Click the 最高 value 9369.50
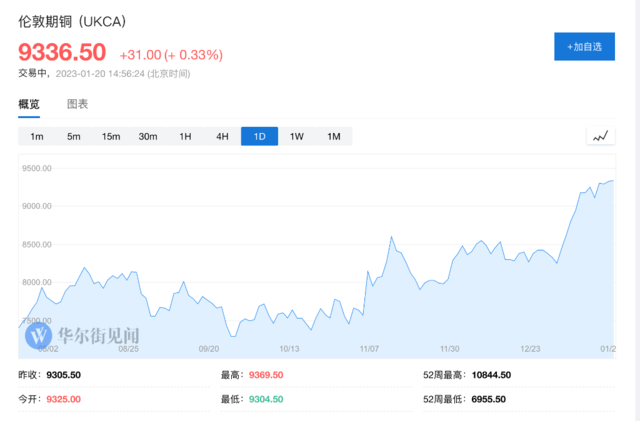640x421 pixels. coord(266,375)
